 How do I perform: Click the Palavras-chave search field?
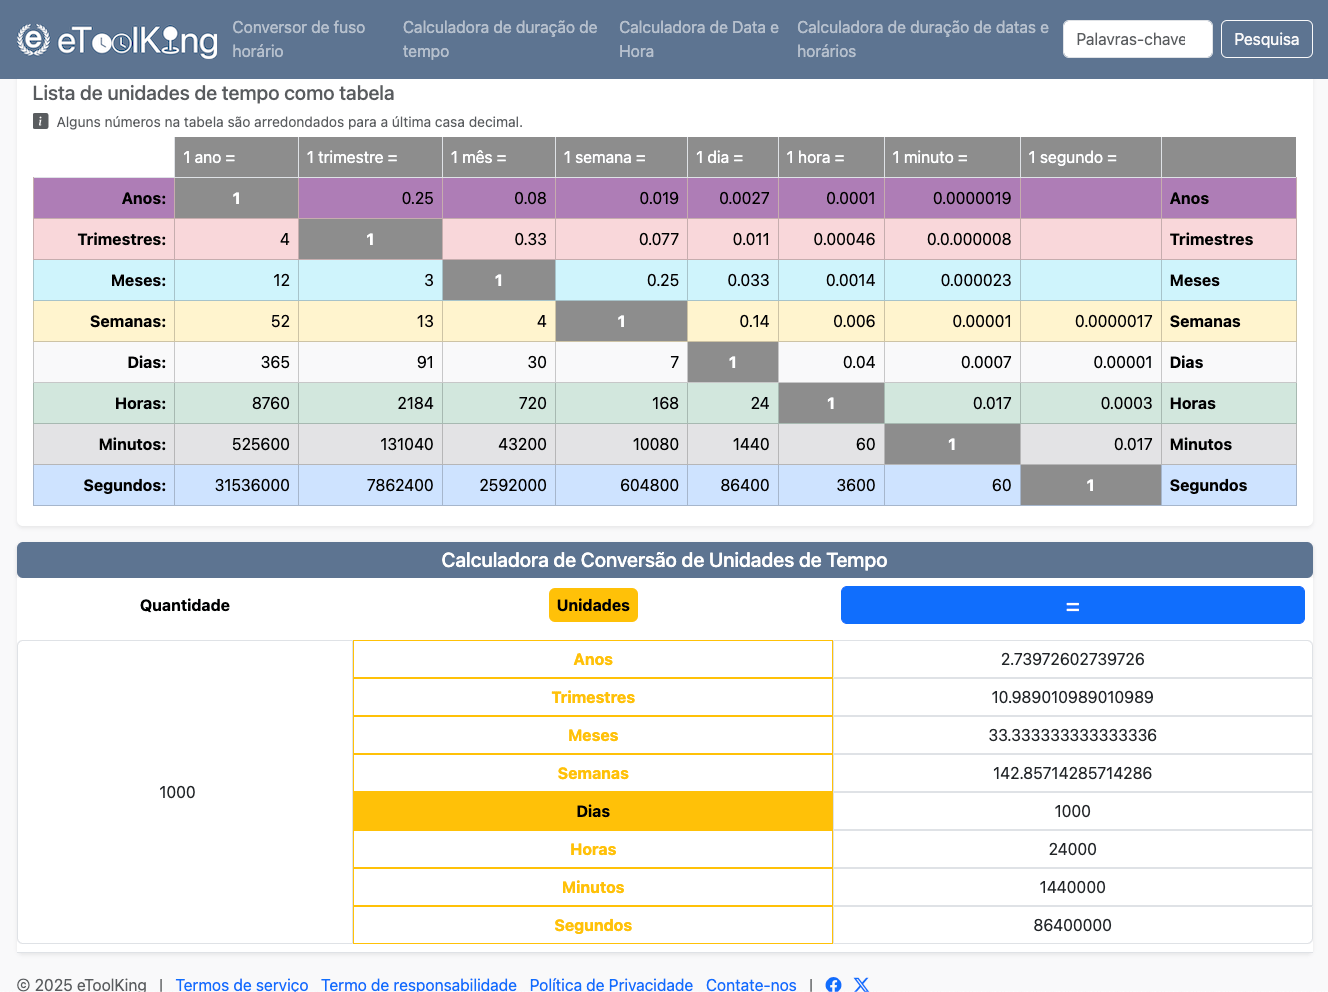click(x=1137, y=39)
